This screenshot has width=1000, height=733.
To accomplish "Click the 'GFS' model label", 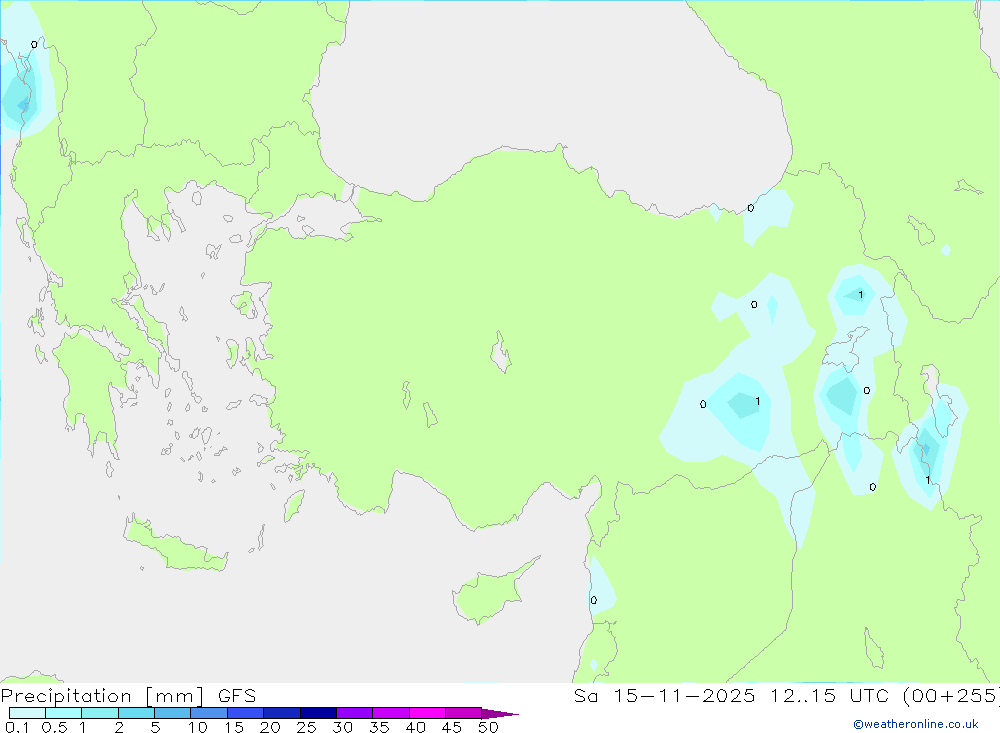I will (237, 696).
